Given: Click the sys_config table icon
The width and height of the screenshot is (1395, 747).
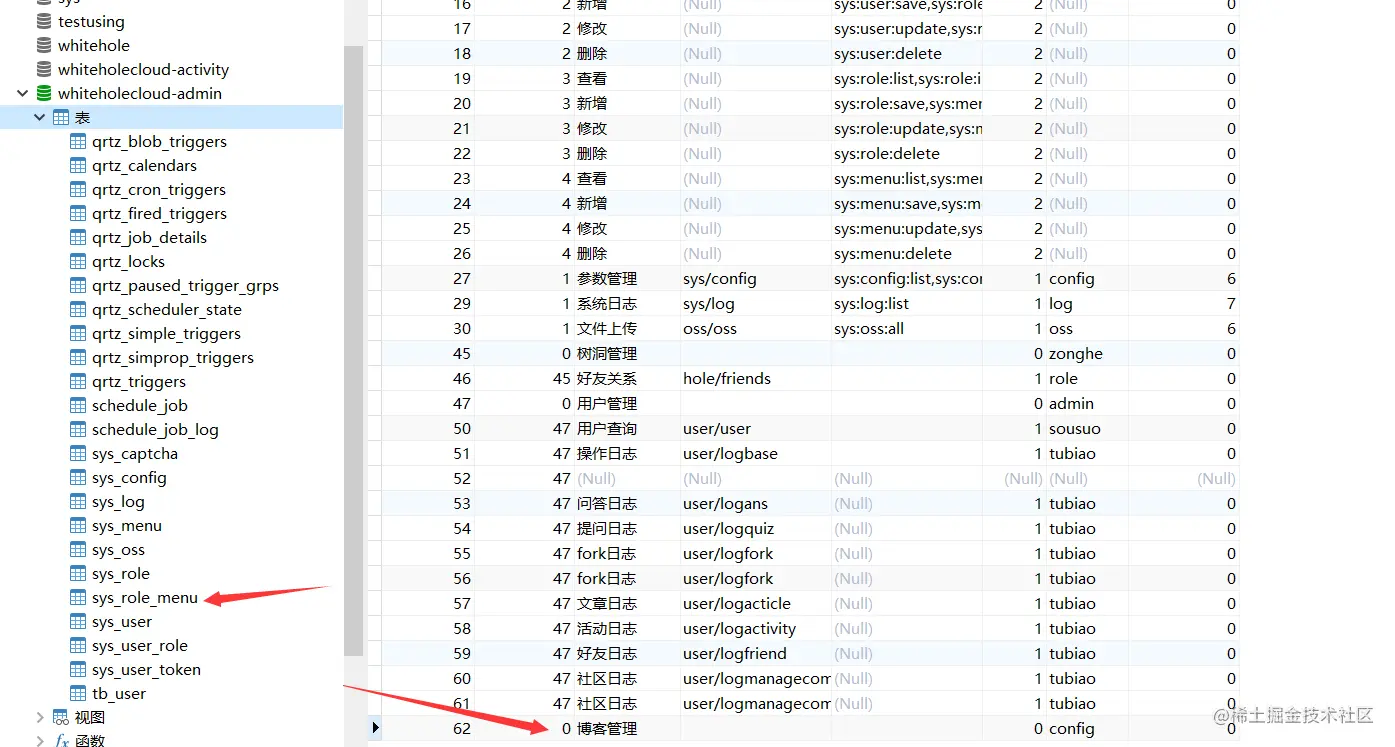Looking at the screenshot, I should click(x=78, y=478).
